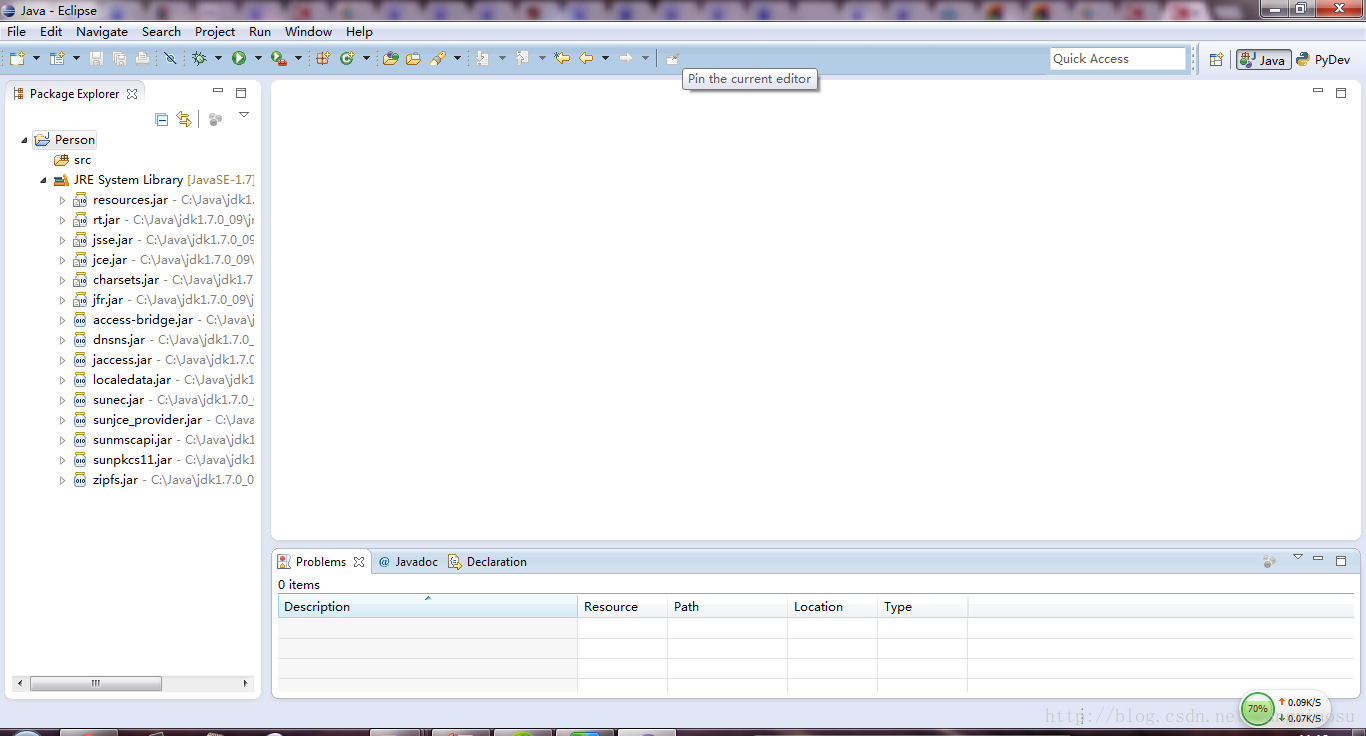1366x736 pixels.
Task: Maximize the Package Explorer view
Action: [x=241, y=93]
